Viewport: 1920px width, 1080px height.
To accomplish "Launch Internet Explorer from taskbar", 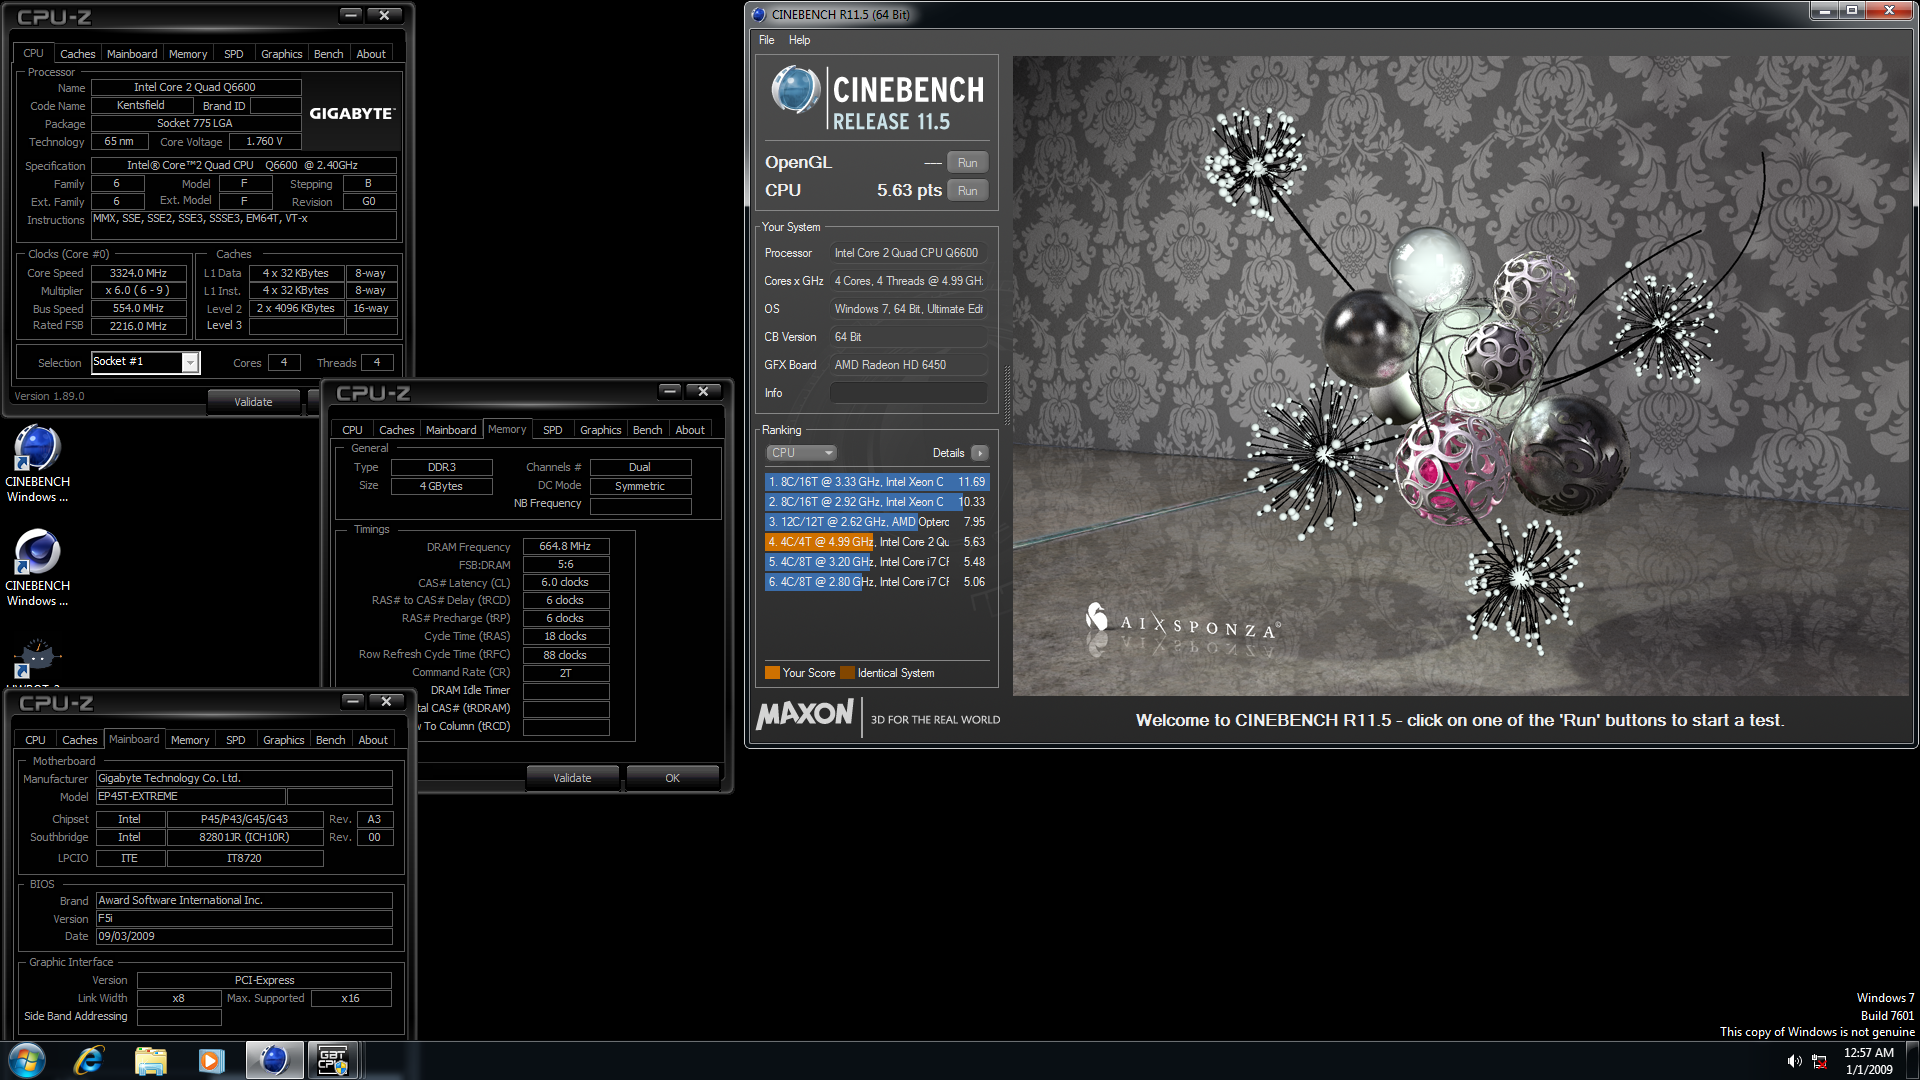I will (89, 1060).
